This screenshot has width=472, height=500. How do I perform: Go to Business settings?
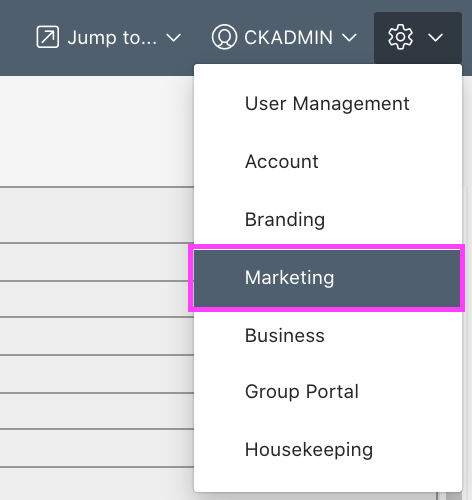(328, 336)
